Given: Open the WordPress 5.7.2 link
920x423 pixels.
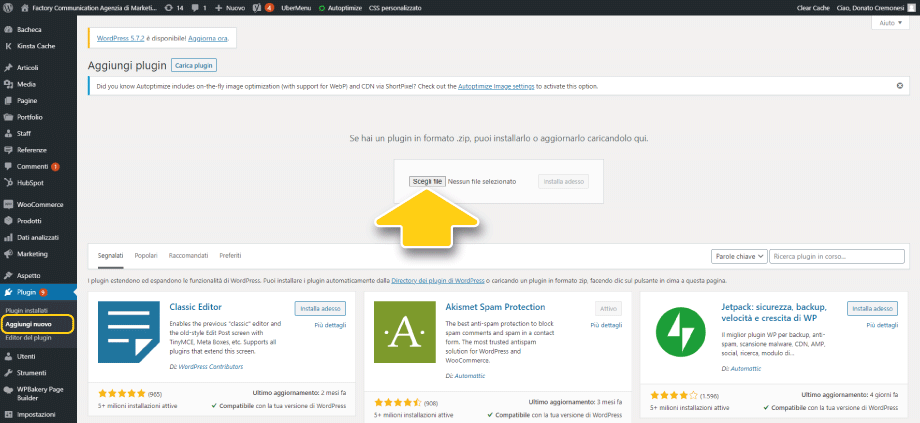Looking at the screenshot, I should [x=120, y=38].
